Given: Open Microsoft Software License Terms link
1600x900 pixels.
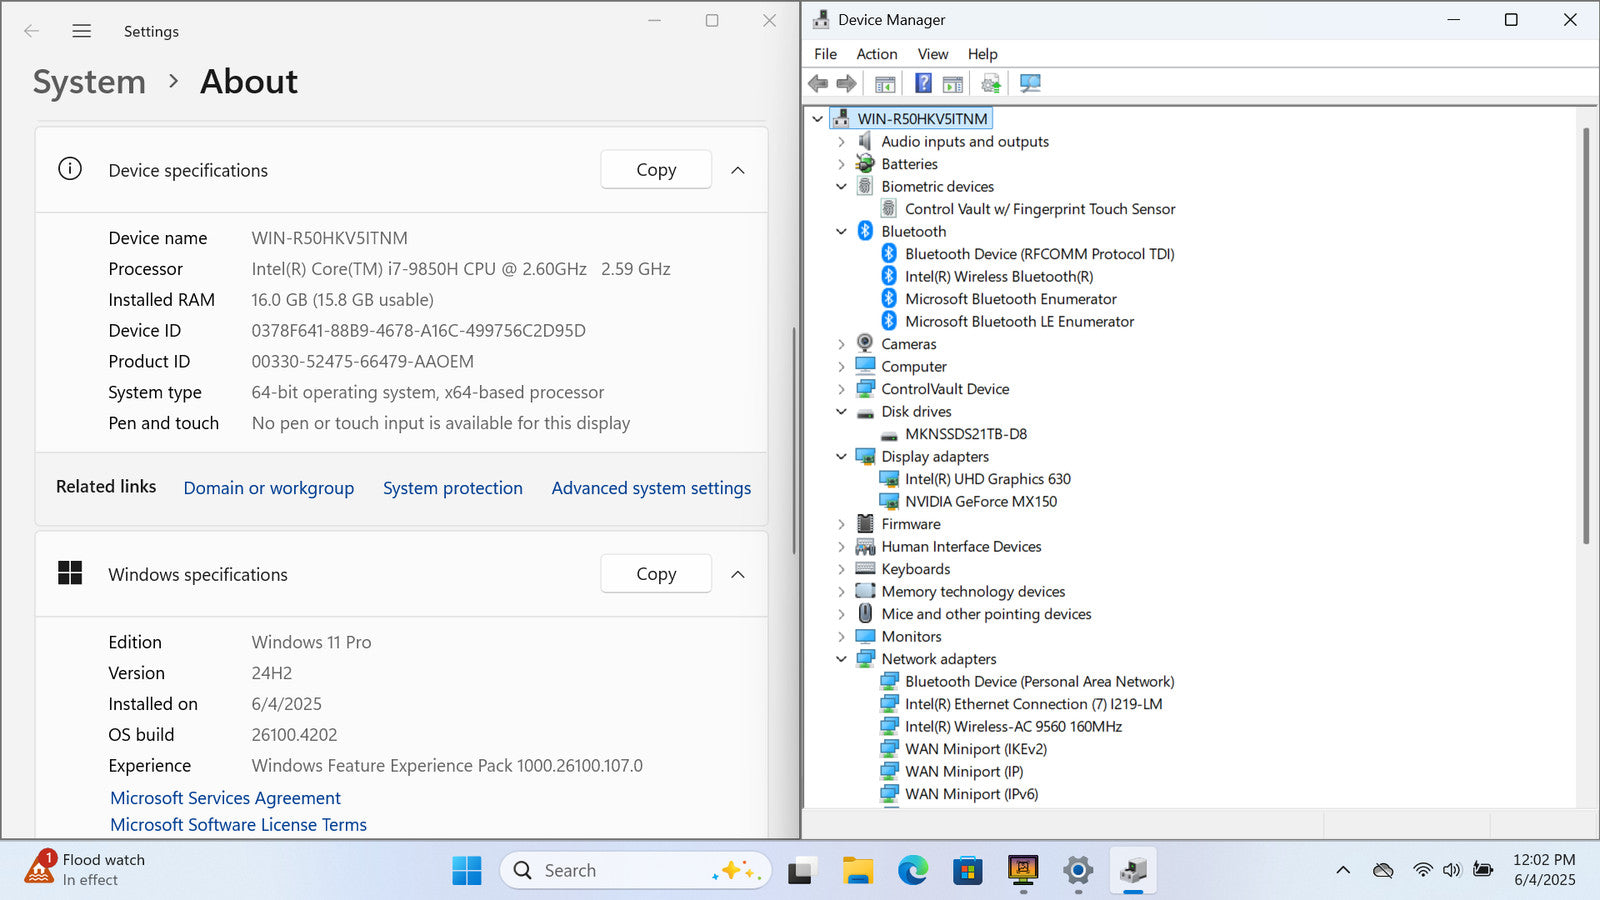Looking at the screenshot, I should click(x=238, y=825).
